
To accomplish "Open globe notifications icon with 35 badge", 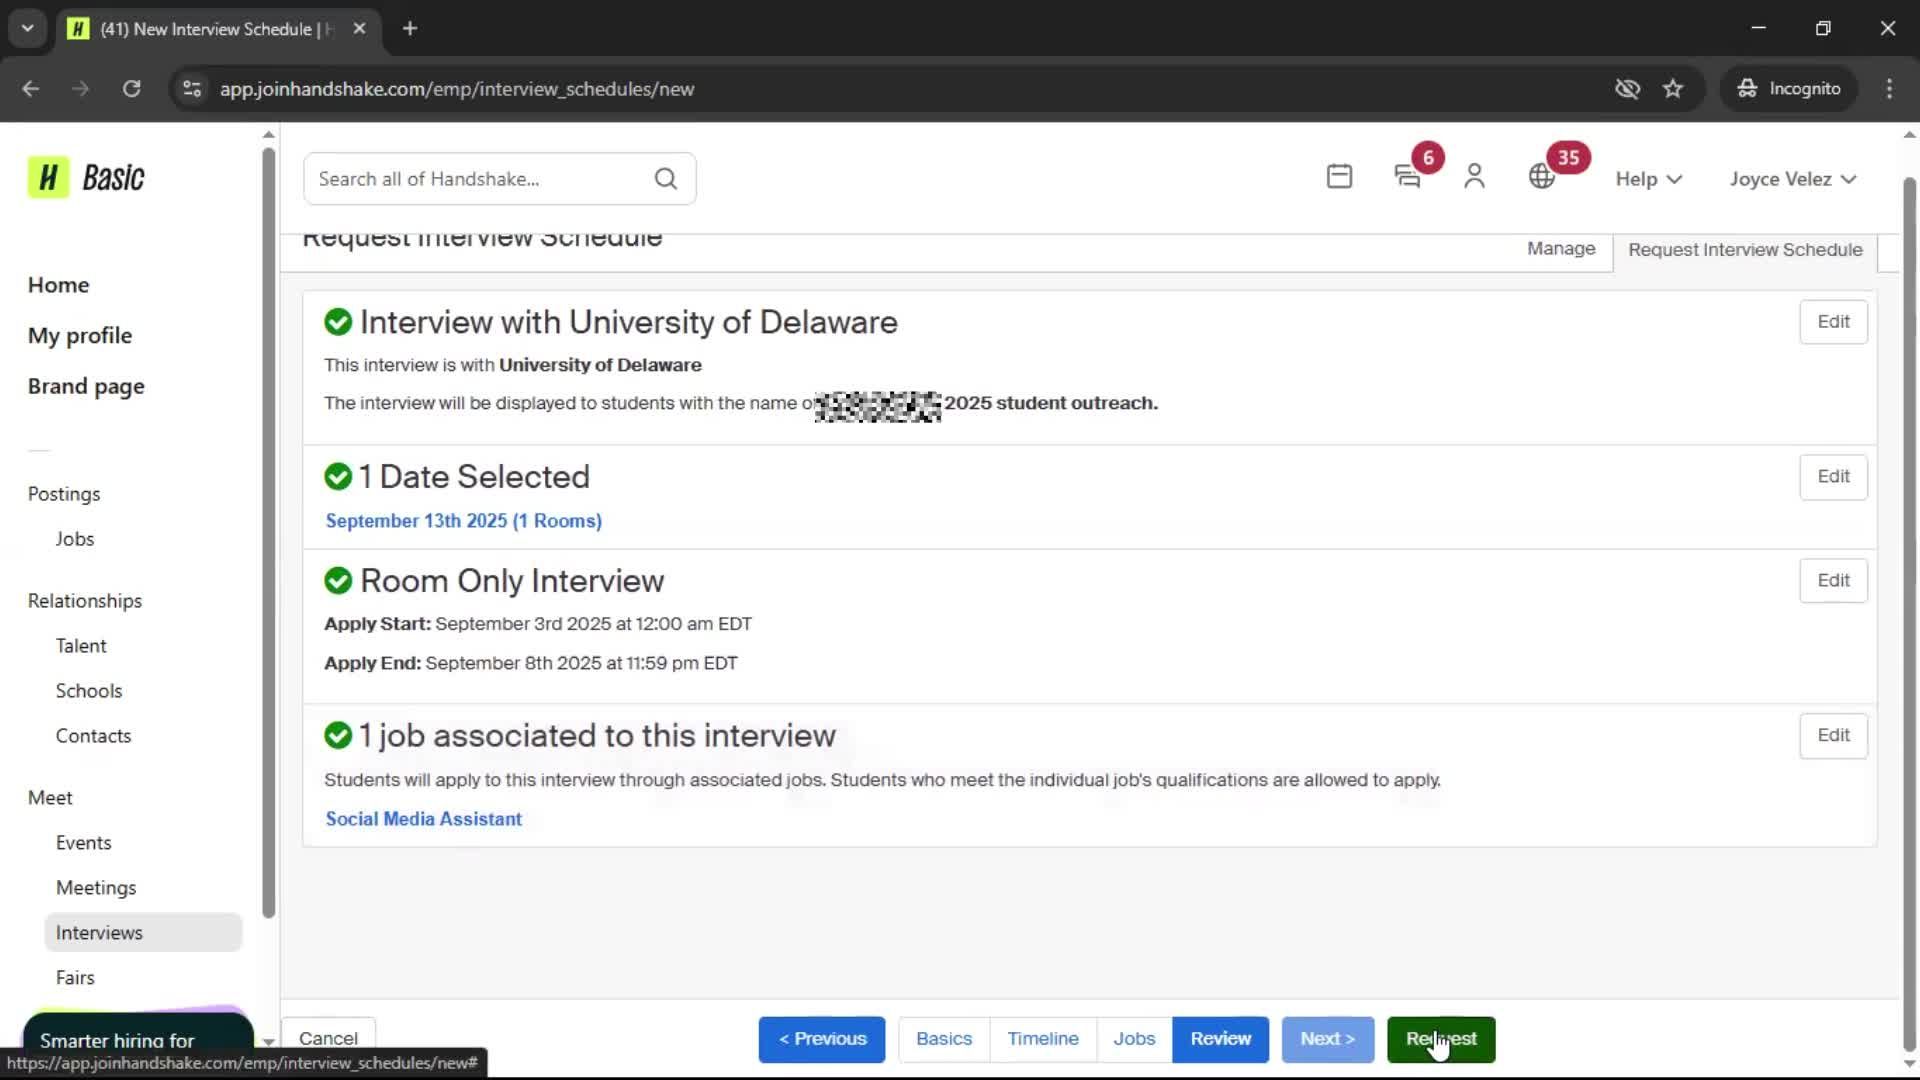I will pos(1542,177).
